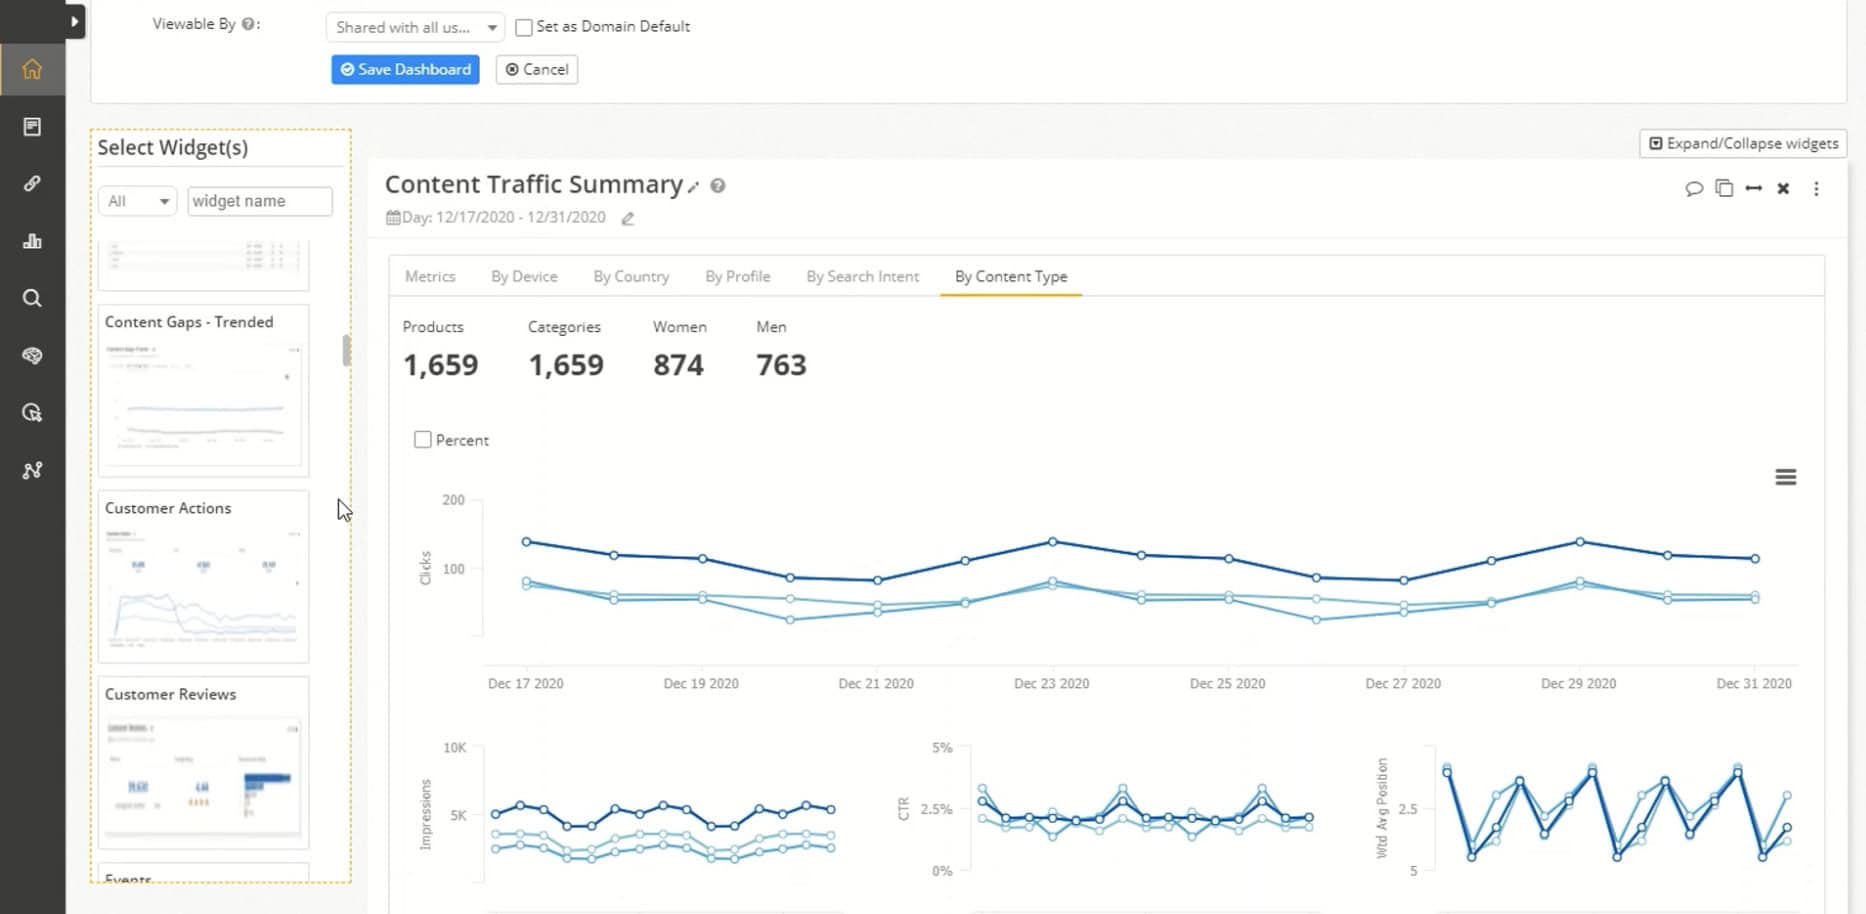1866x914 pixels.
Task: Open the chart hamburger menu
Action: click(x=1785, y=477)
